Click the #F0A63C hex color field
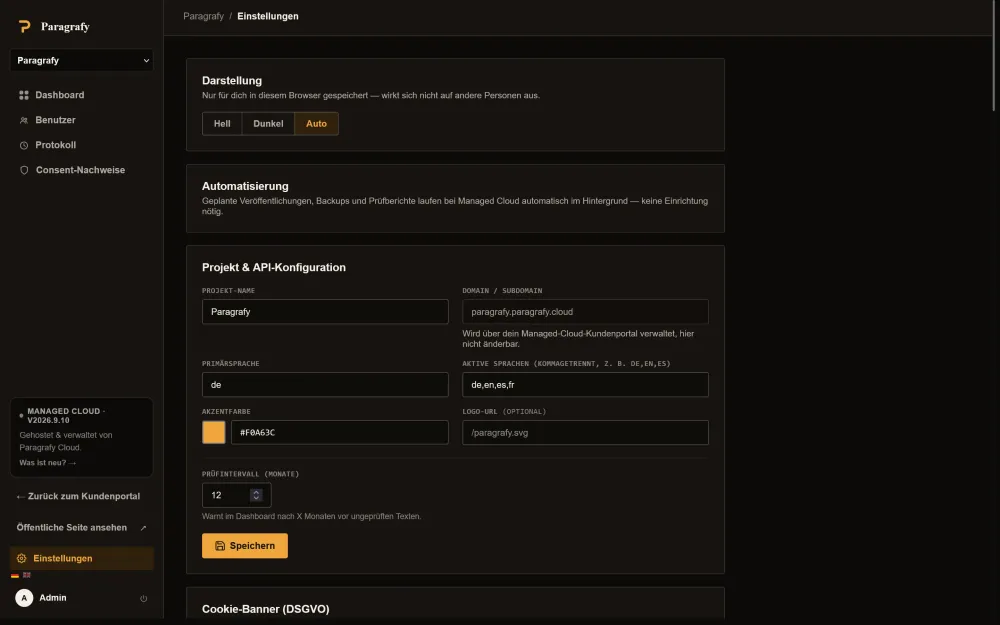 340,432
